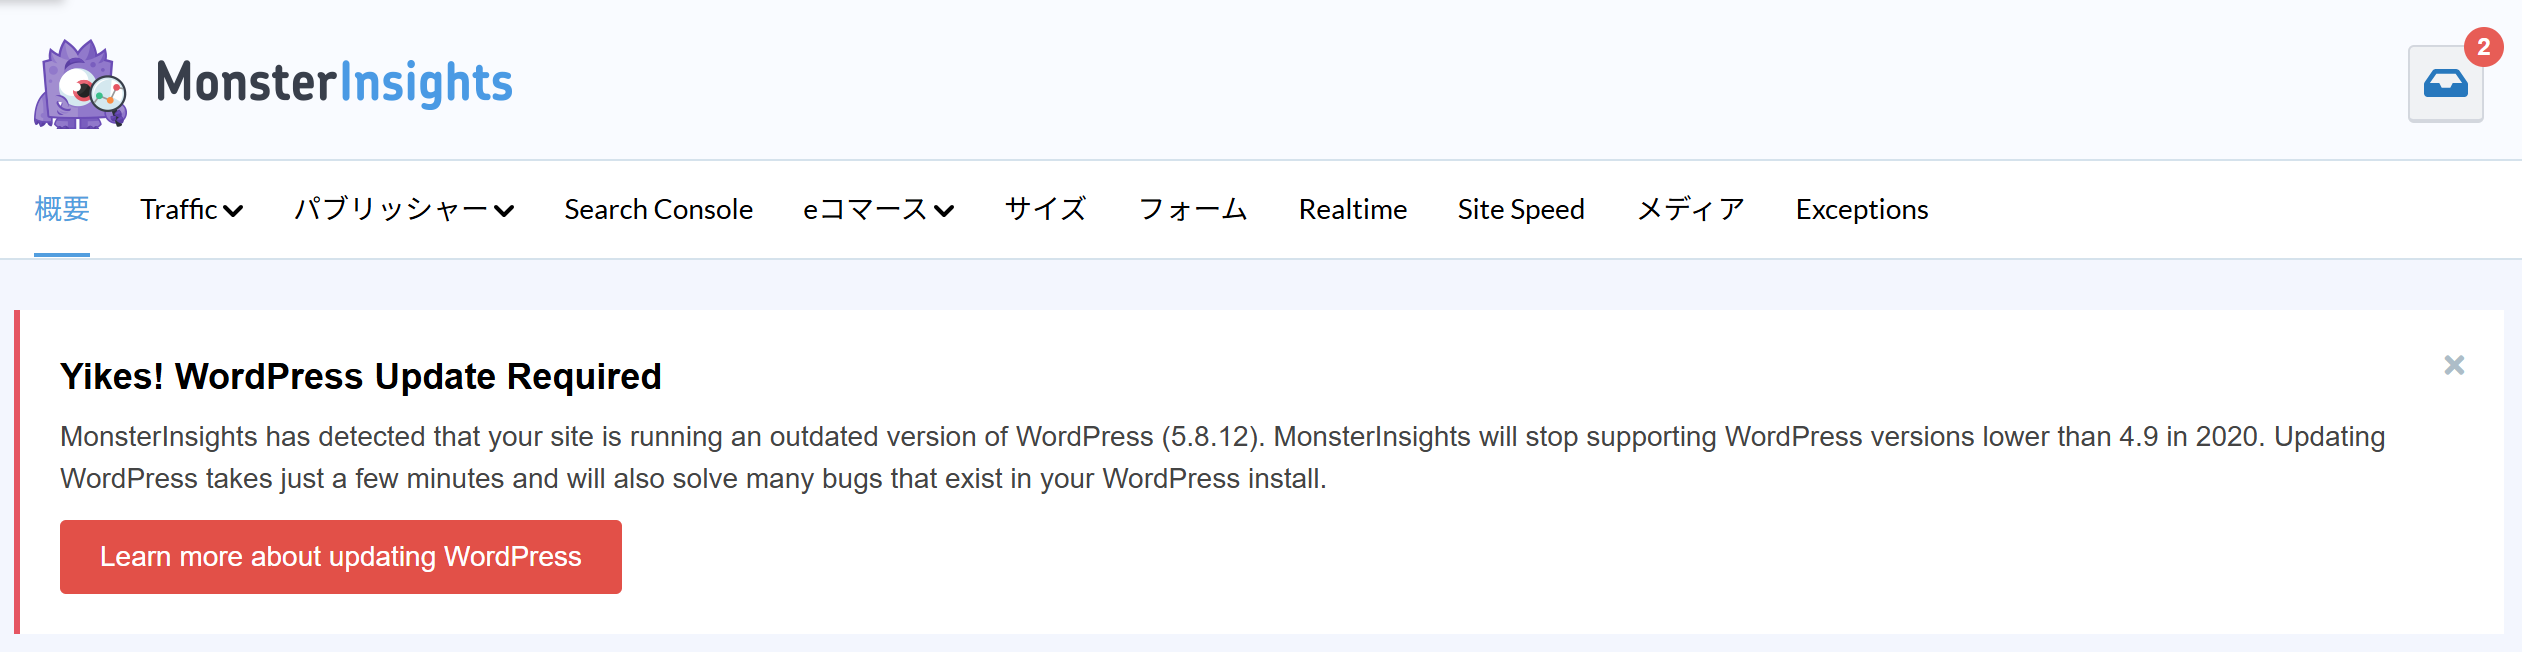Open the Exceptions tab
The image size is (2522, 652).
(1861, 209)
